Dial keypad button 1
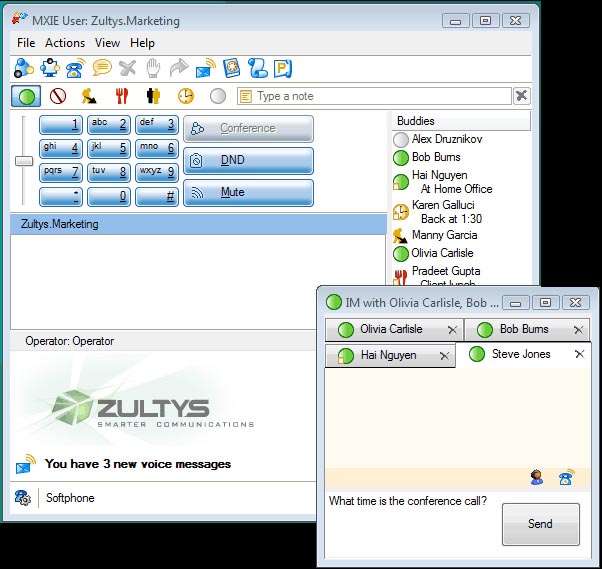Viewport: 602px width, 569px height. pos(61,125)
